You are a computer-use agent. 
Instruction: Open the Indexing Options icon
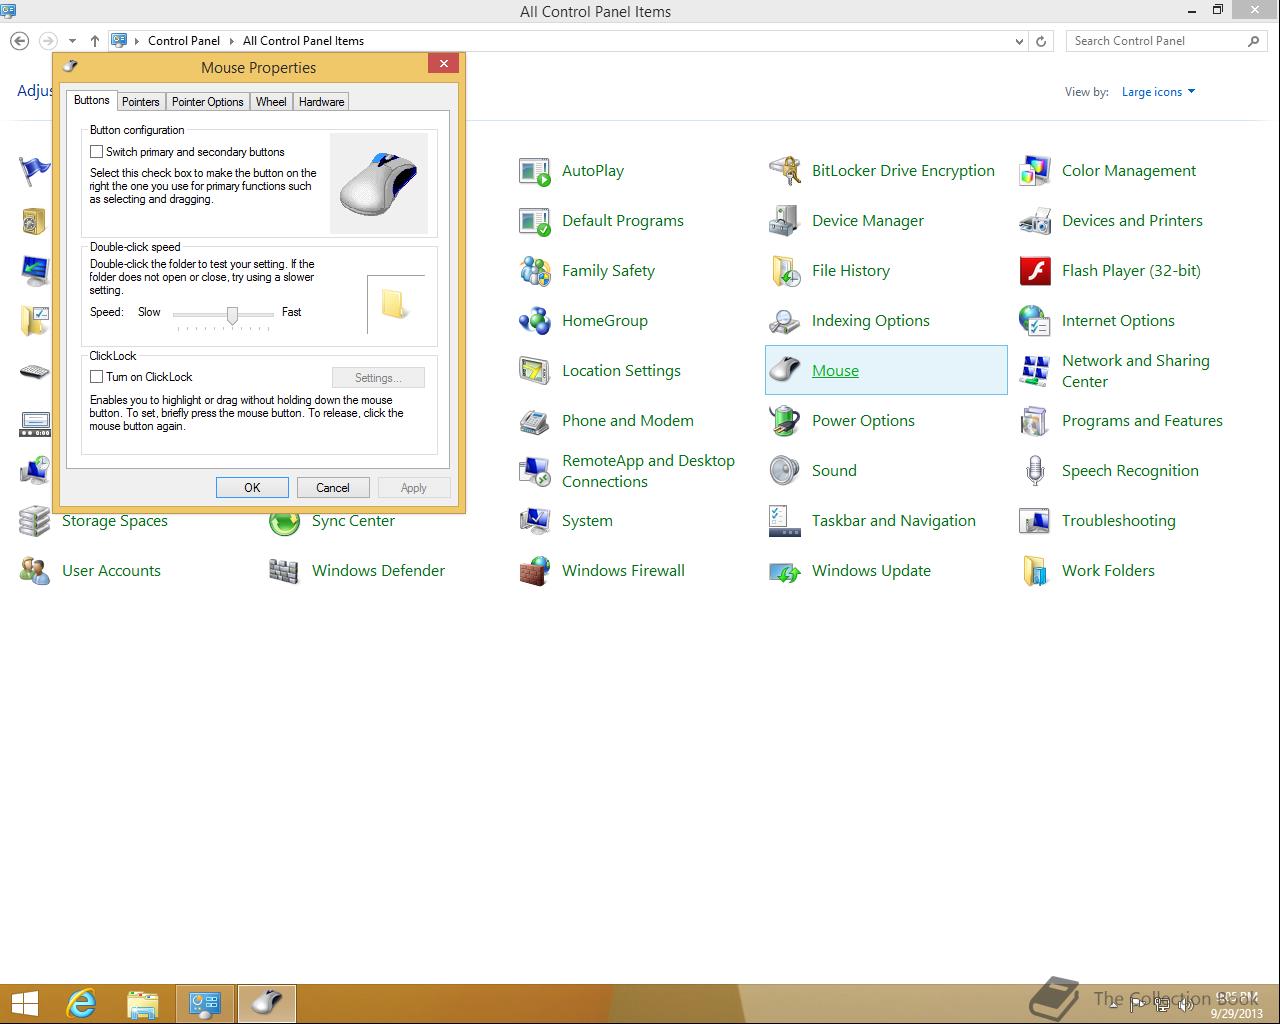click(785, 321)
